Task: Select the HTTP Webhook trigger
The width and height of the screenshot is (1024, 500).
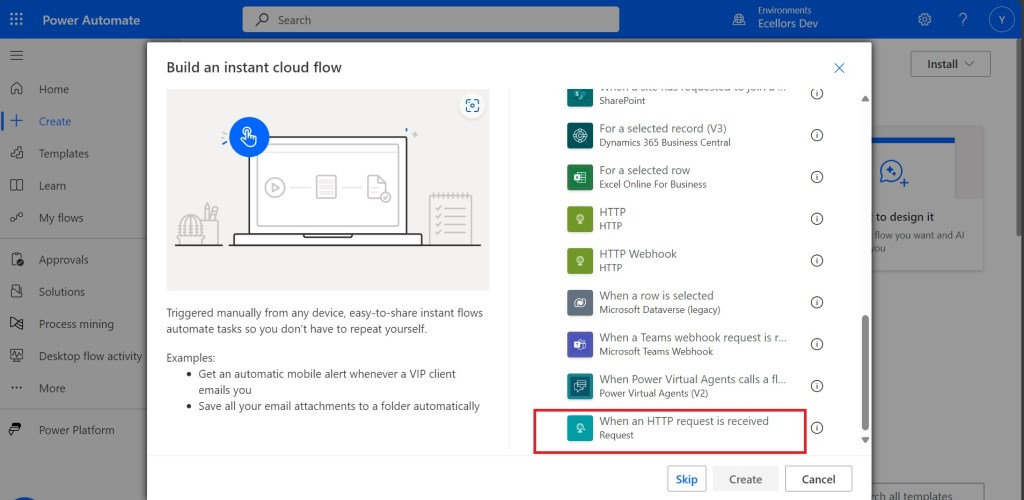Action: point(637,260)
